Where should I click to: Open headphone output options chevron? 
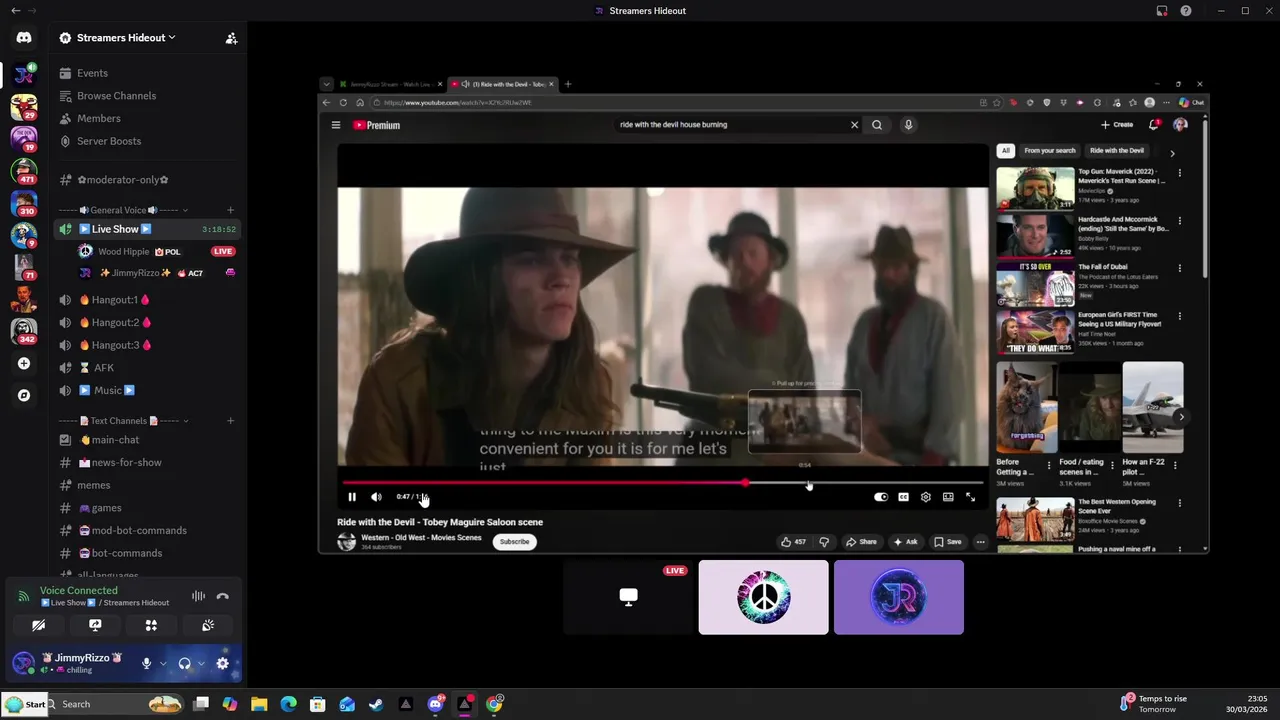tap(201, 663)
